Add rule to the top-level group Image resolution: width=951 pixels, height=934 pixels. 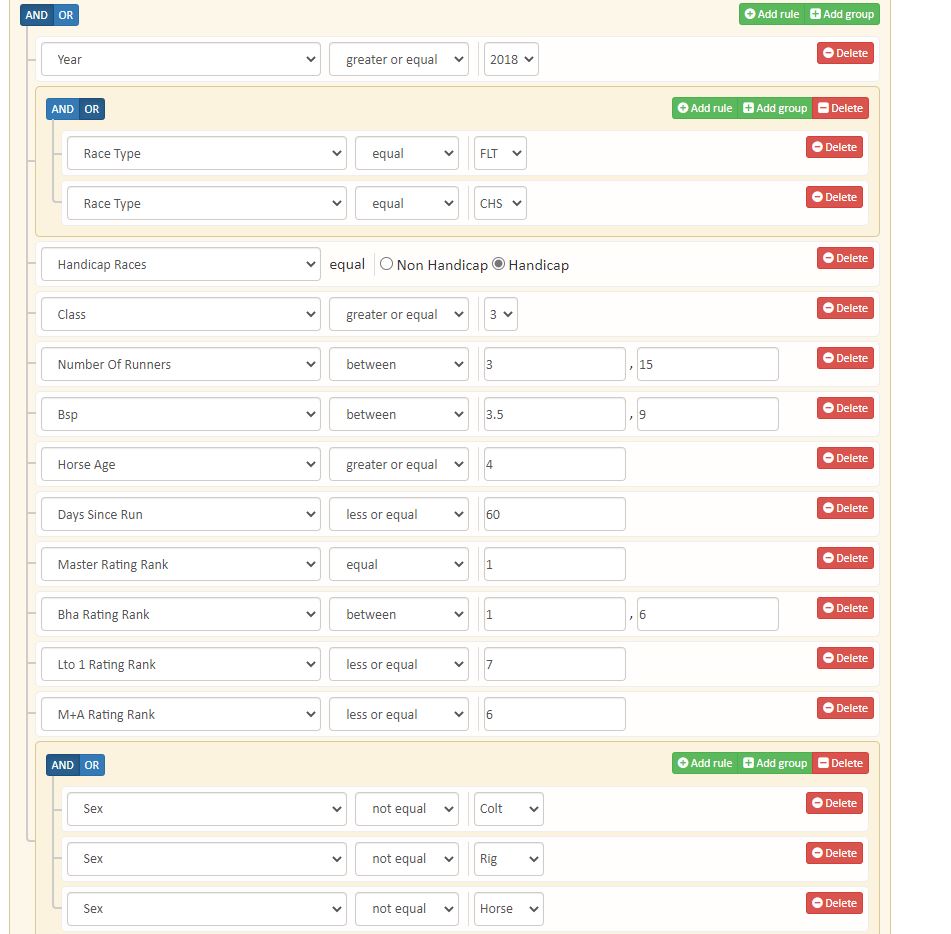(771, 14)
